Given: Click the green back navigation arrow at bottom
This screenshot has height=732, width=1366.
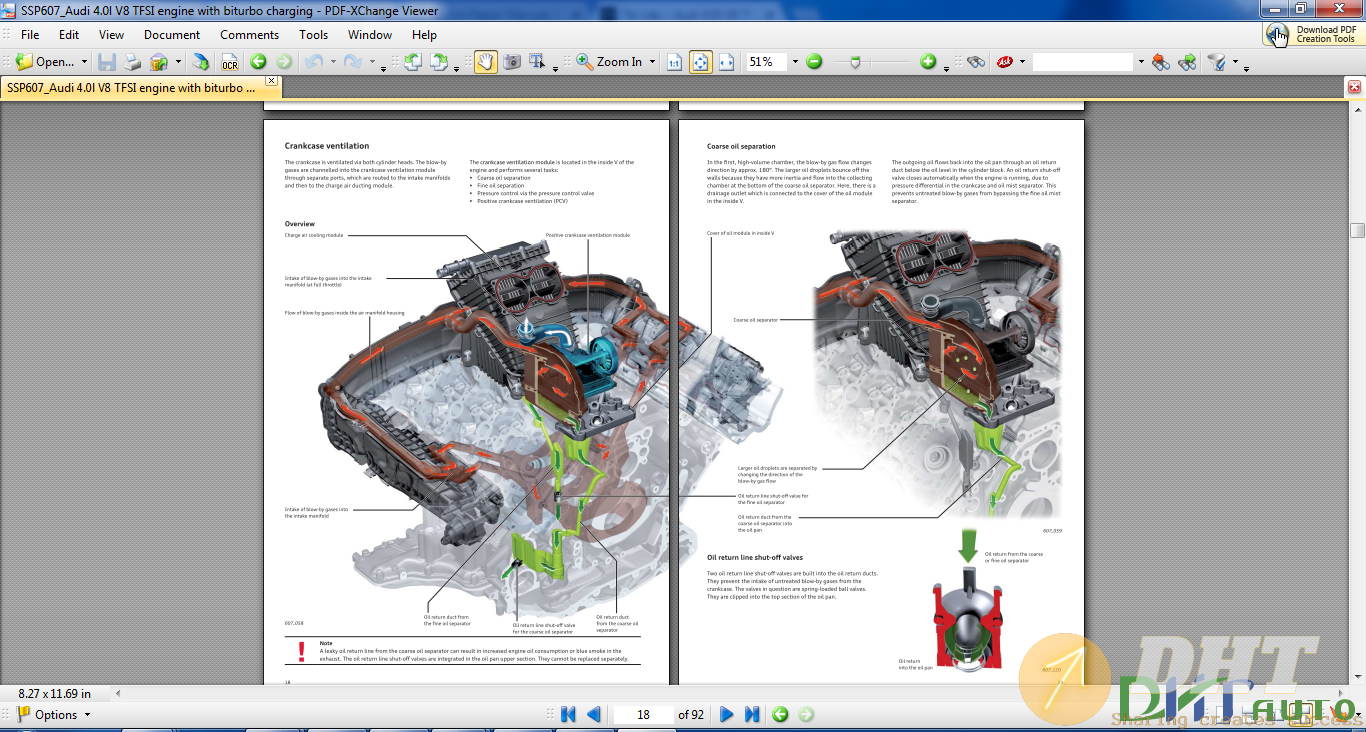Looking at the screenshot, I should click(x=780, y=714).
